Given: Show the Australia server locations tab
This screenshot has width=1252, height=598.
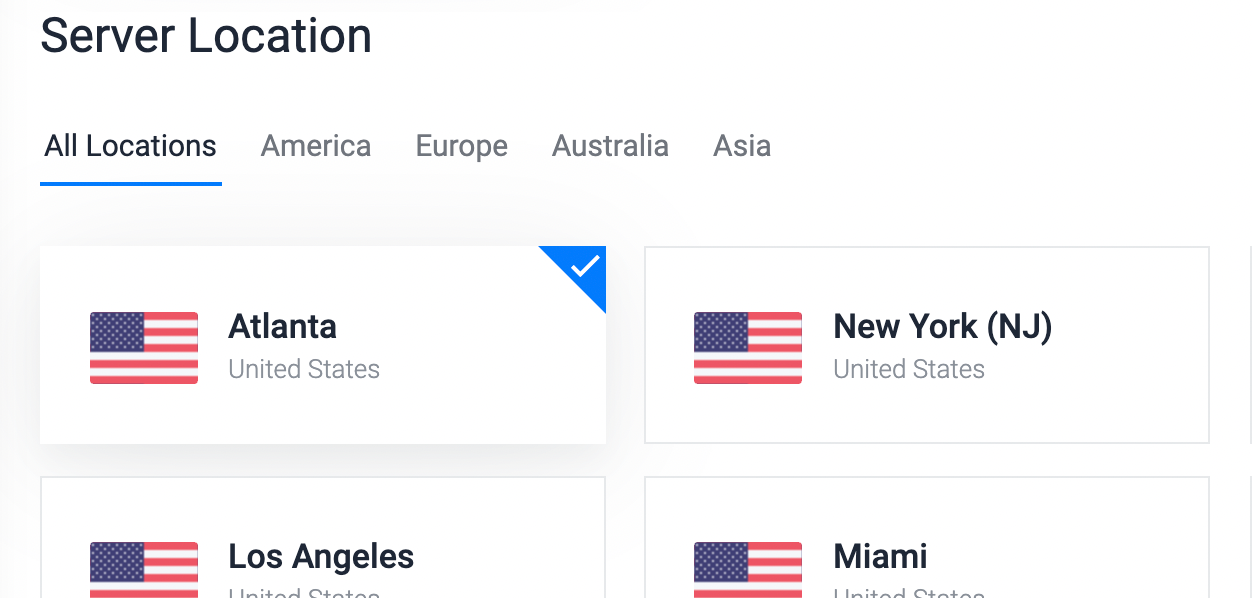Looking at the screenshot, I should [x=610, y=146].
